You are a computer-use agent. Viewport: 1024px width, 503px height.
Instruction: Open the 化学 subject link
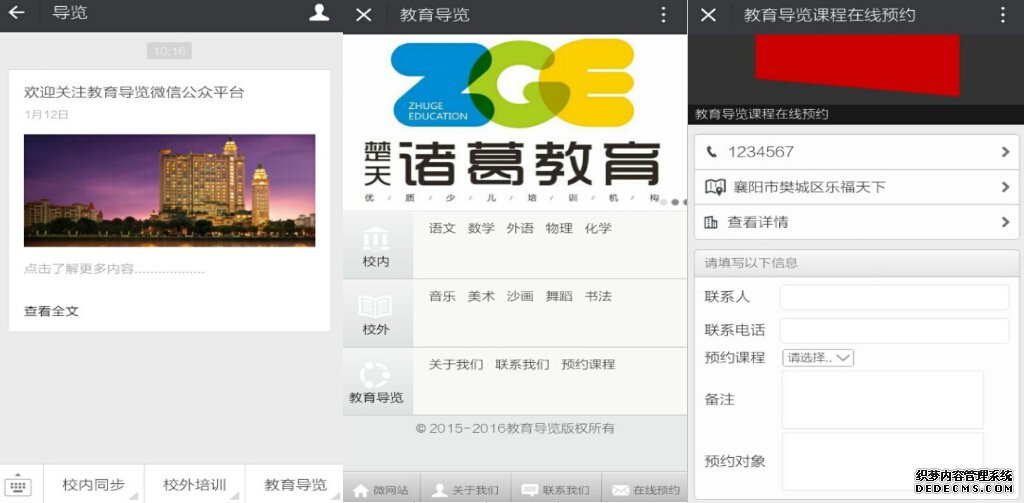tap(598, 229)
